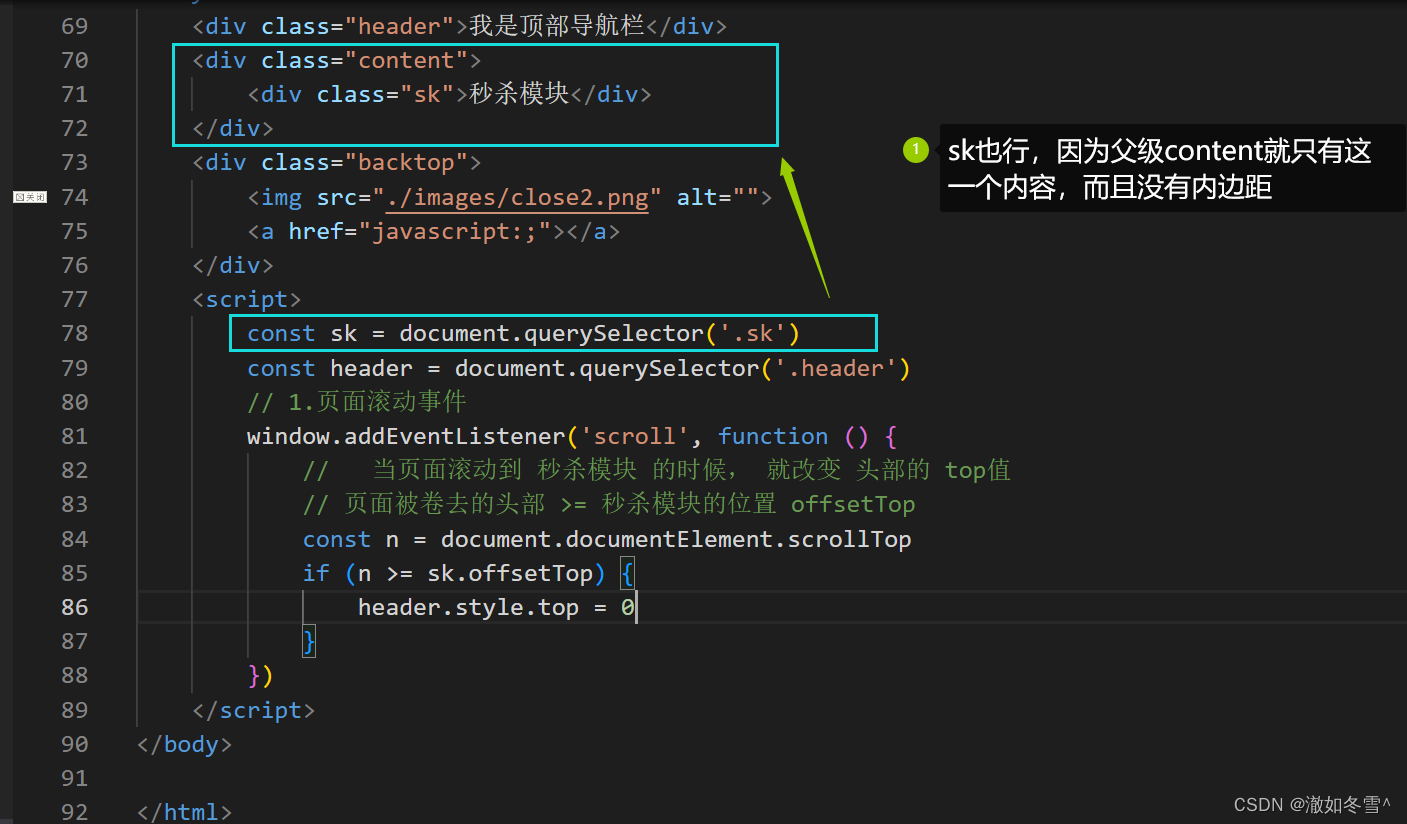Click the '.sk' selector string on line 78

pyautogui.click(x=752, y=333)
